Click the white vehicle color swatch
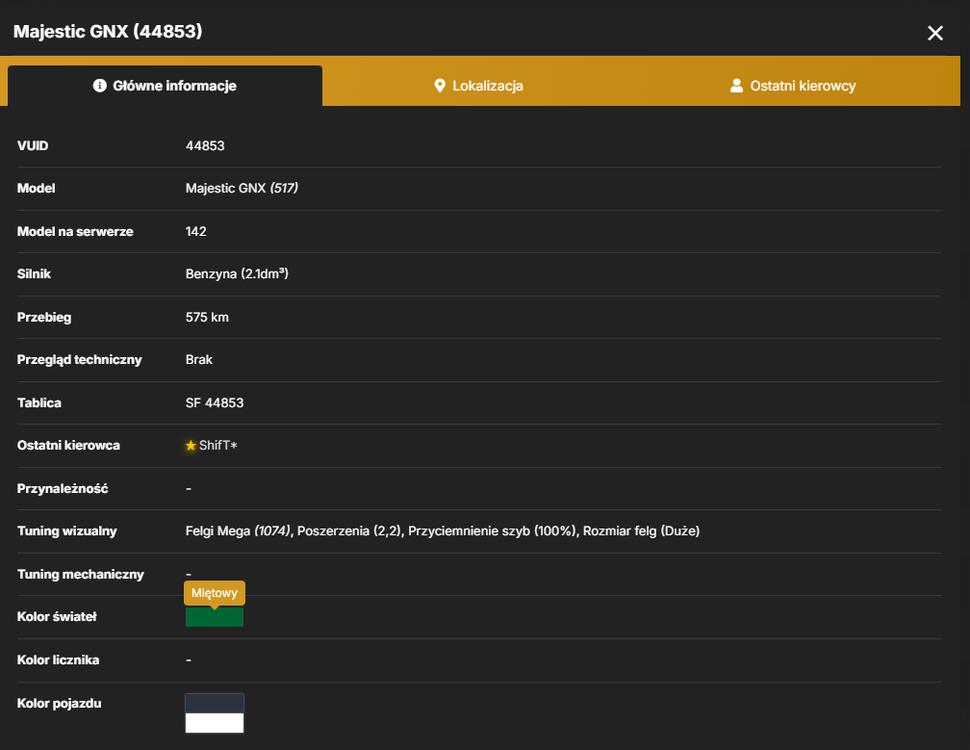This screenshot has height=750, width=970. click(214, 723)
